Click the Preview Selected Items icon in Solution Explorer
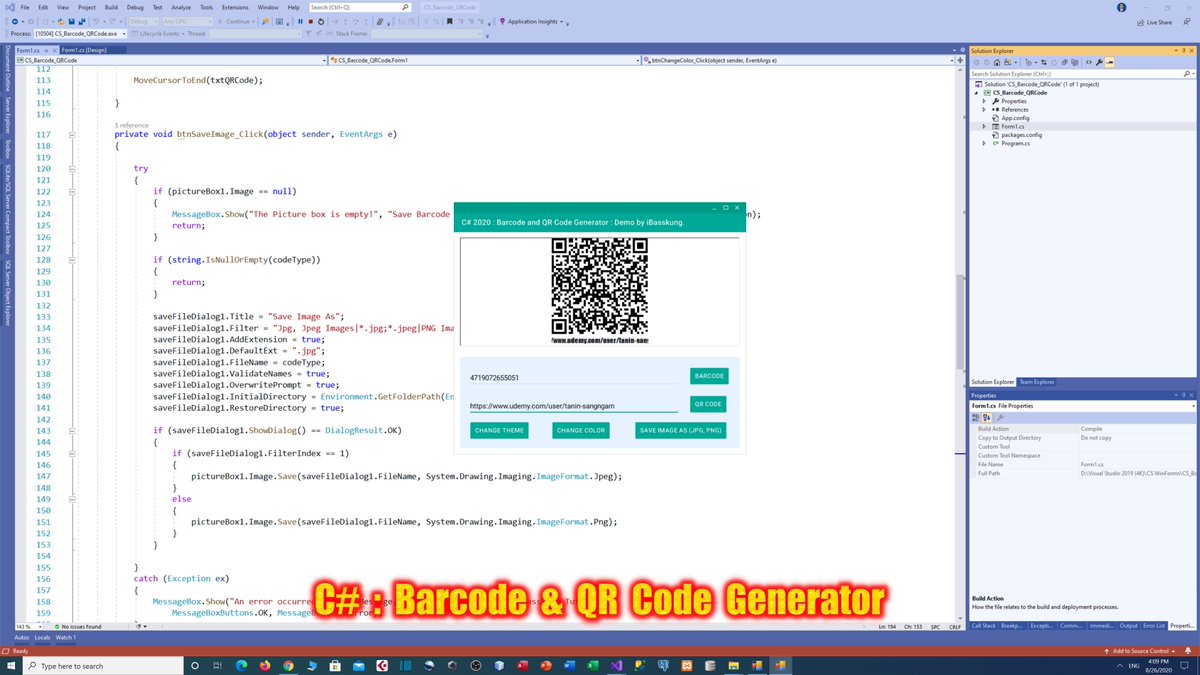The width and height of the screenshot is (1200, 675). tap(1109, 62)
